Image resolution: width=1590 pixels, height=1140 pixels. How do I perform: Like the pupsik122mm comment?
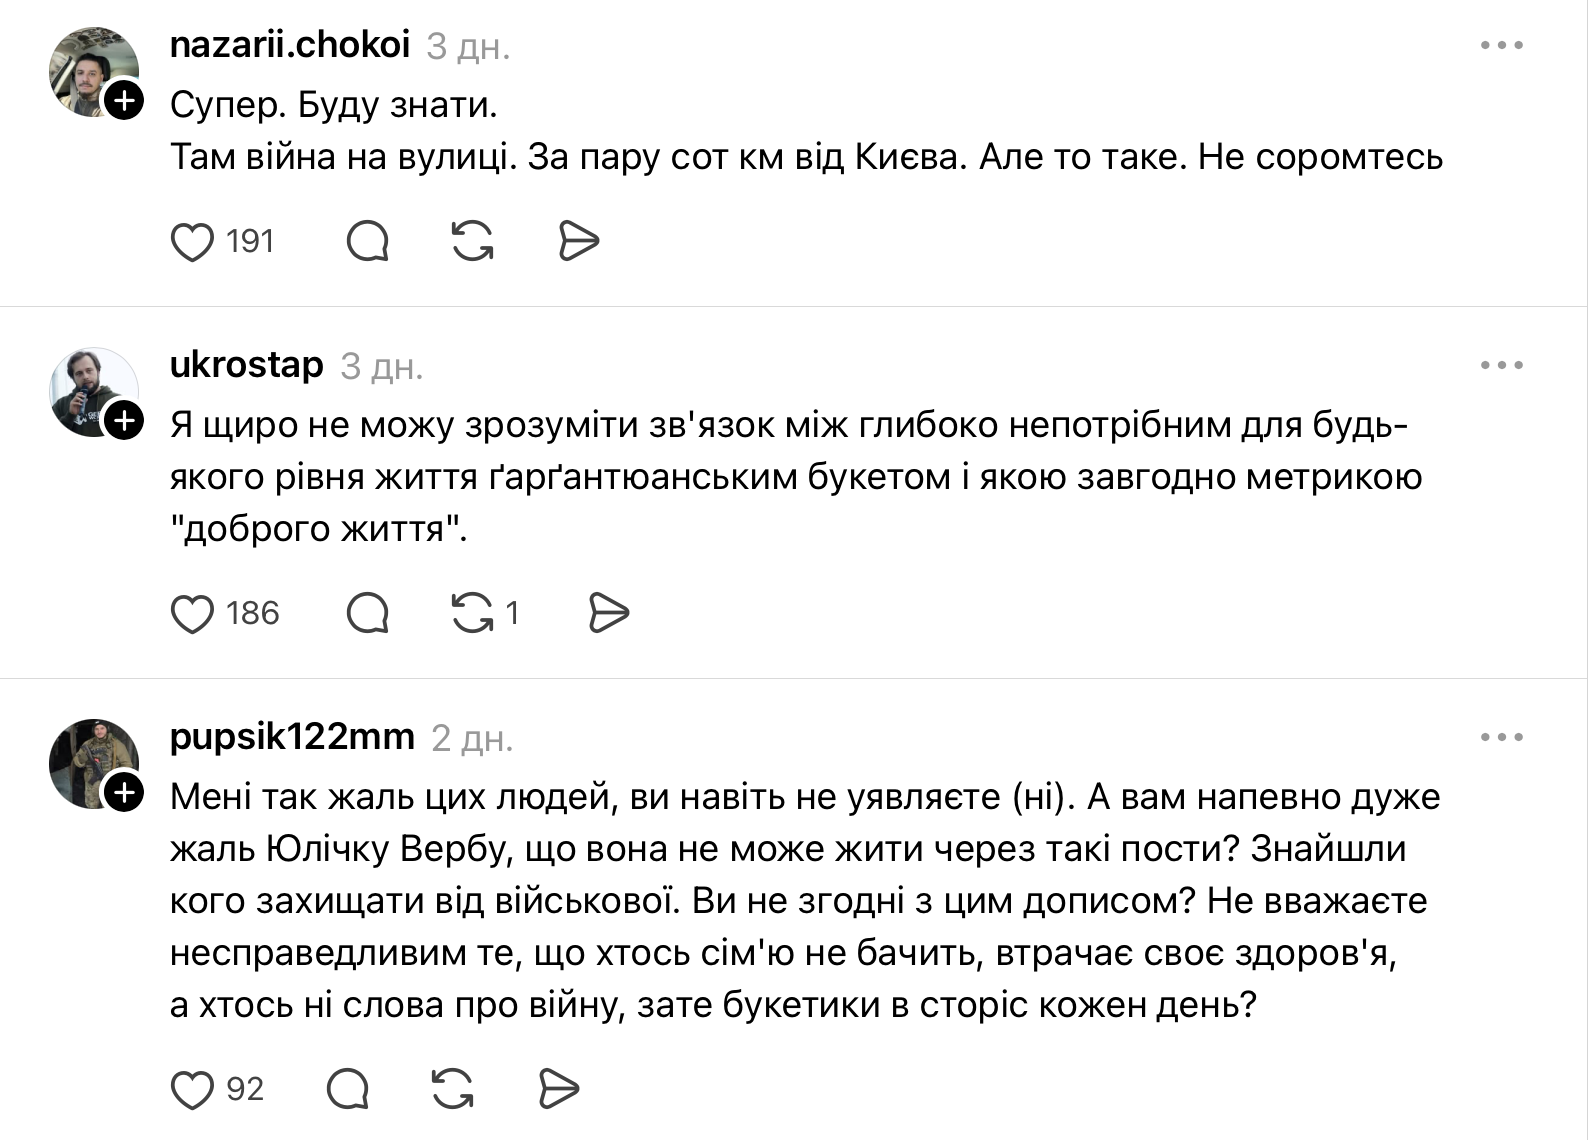193,1090
